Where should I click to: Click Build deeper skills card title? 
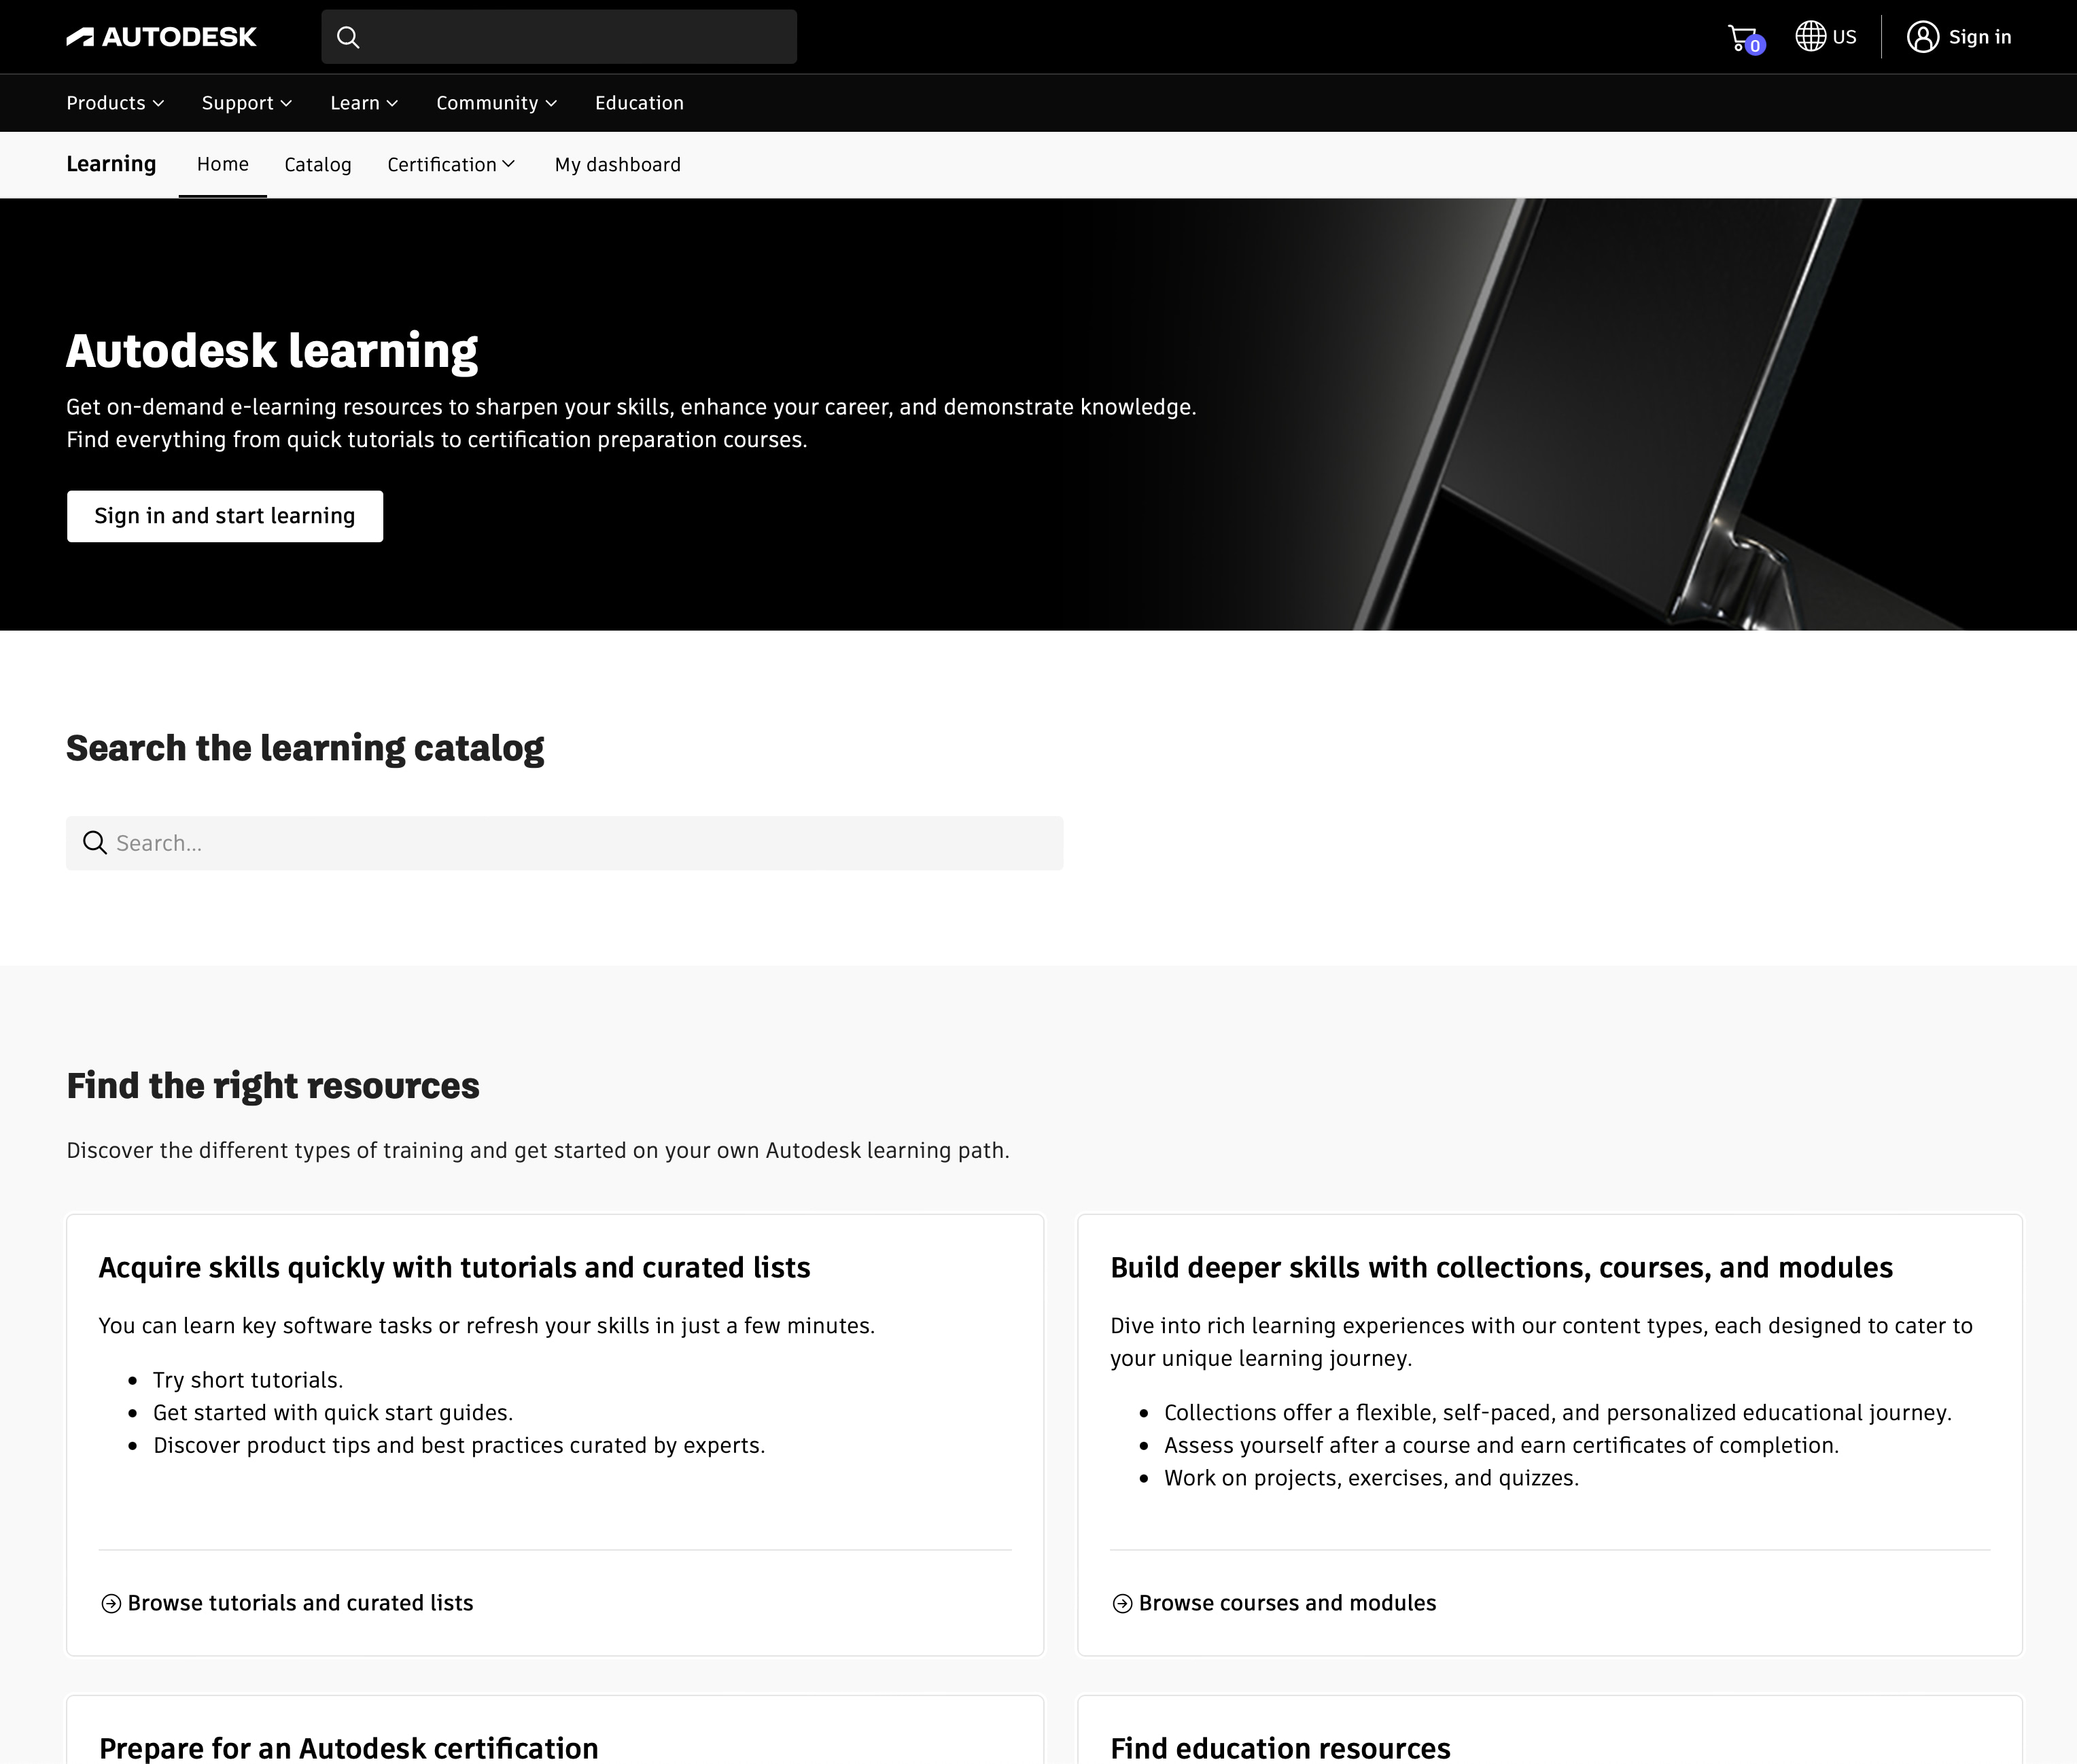[1501, 1268]
